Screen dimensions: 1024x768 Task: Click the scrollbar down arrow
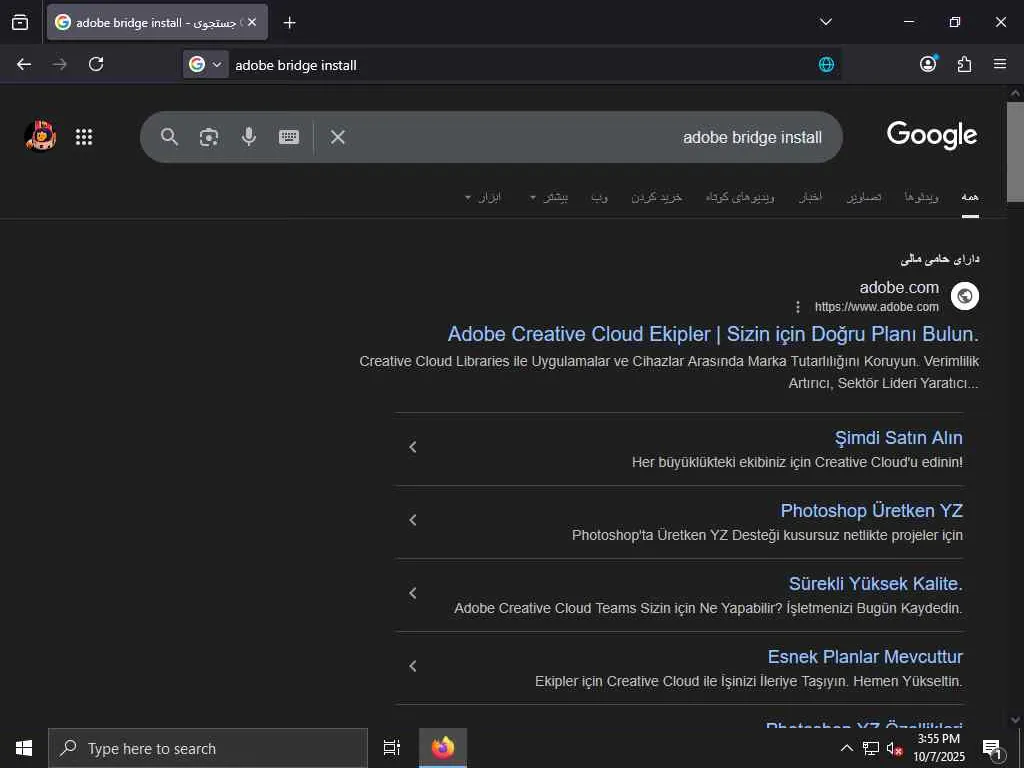[x=1015, y=720]
